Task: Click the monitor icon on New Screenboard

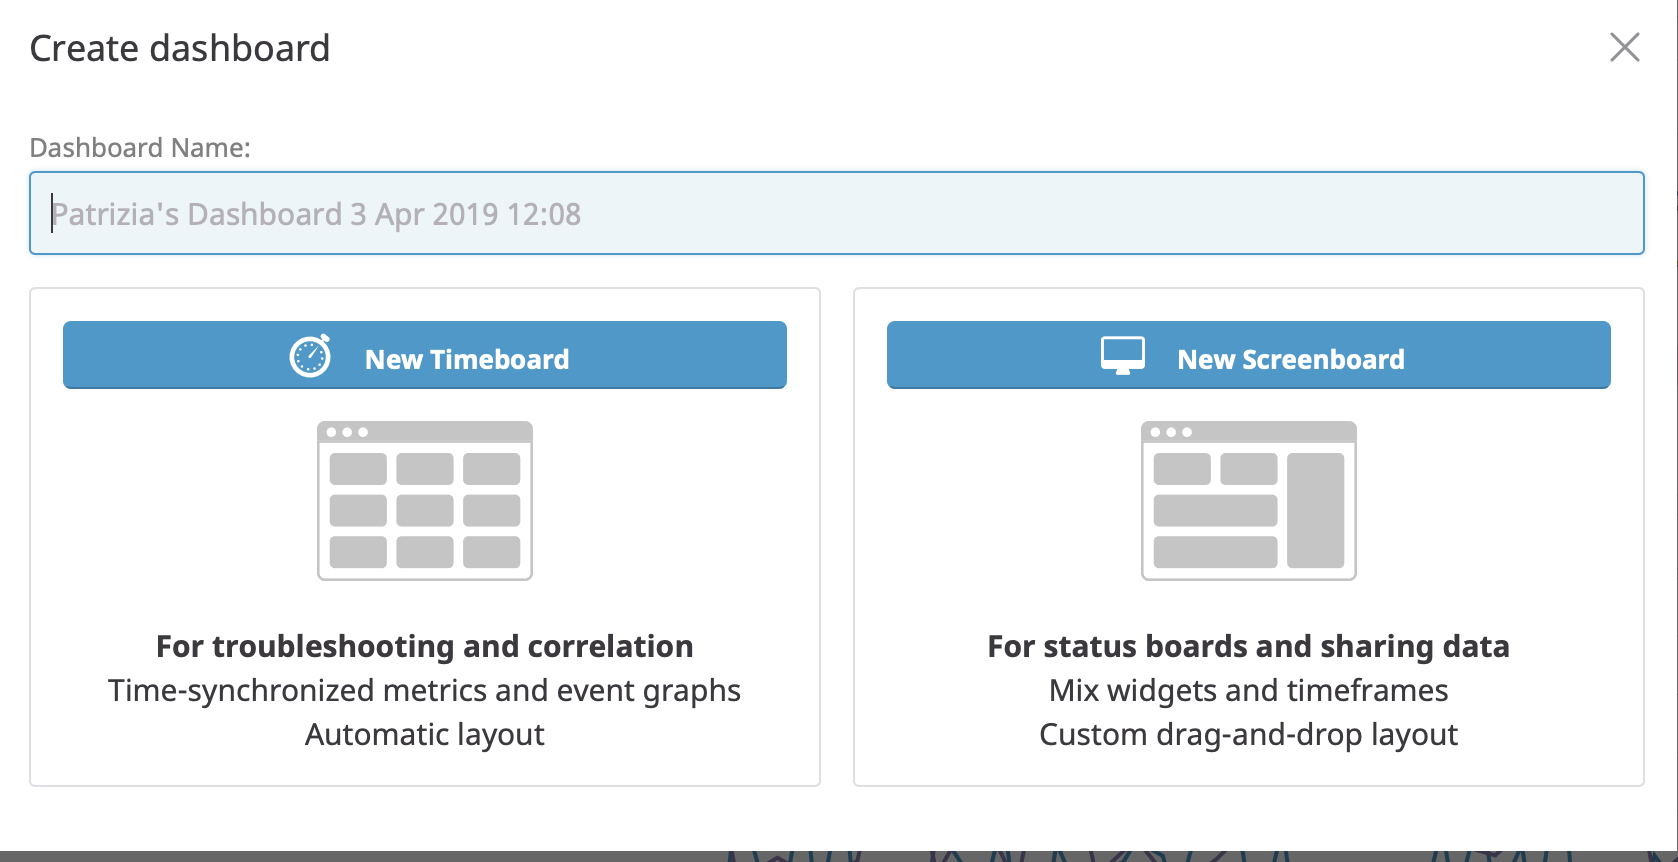Action: [x=1123, y=355]
